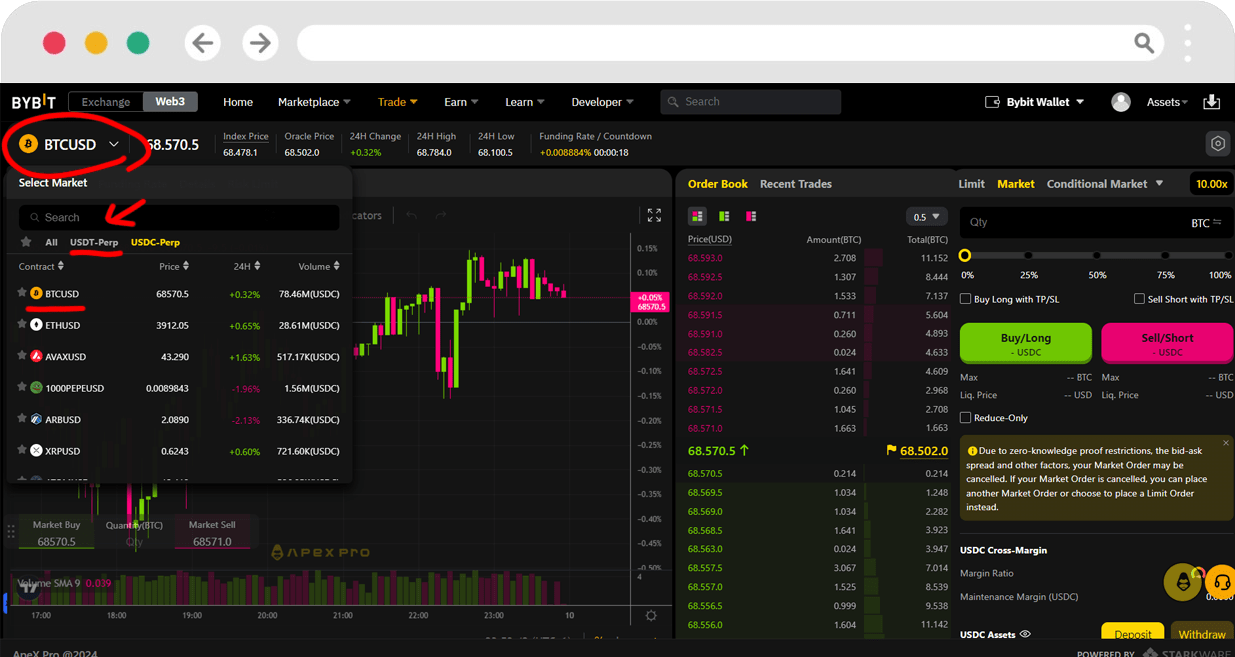Screen dimensions: 1235x657
Task: Enable Buy Long with TP/SL checkbox
Action: pyautogui.click(x=966, y=299)
